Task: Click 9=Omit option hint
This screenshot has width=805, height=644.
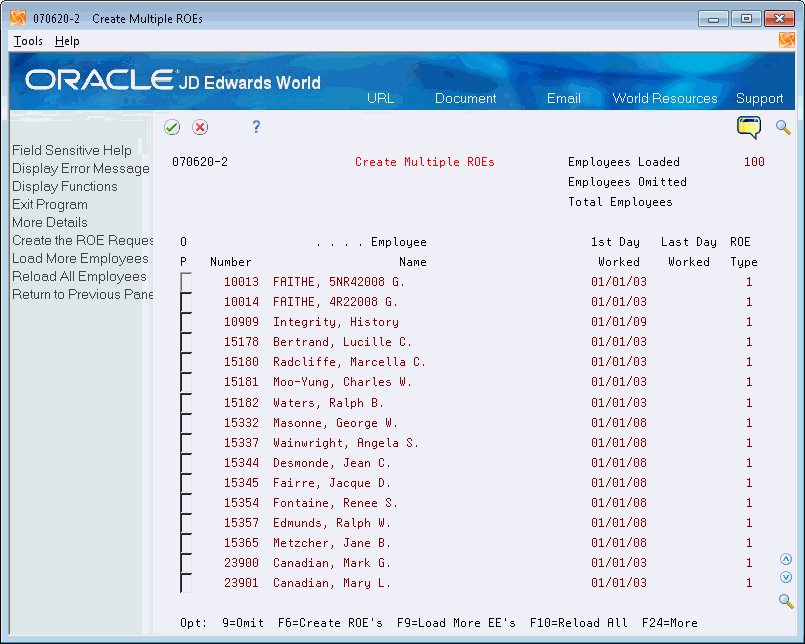Action: [243, 623]
